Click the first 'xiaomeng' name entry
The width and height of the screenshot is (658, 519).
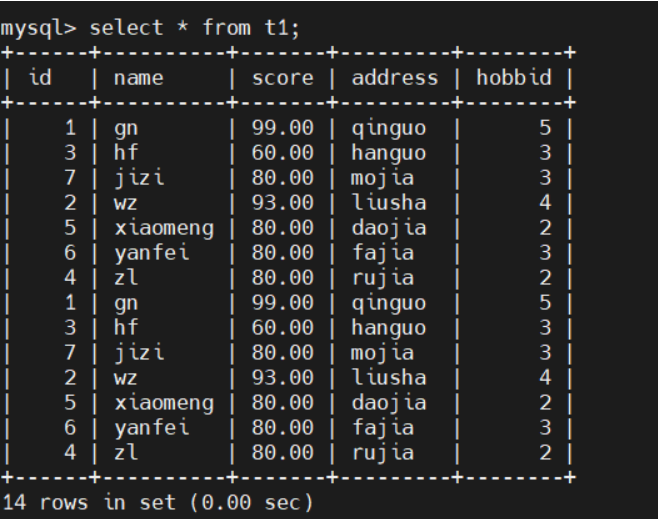(164, 227)
